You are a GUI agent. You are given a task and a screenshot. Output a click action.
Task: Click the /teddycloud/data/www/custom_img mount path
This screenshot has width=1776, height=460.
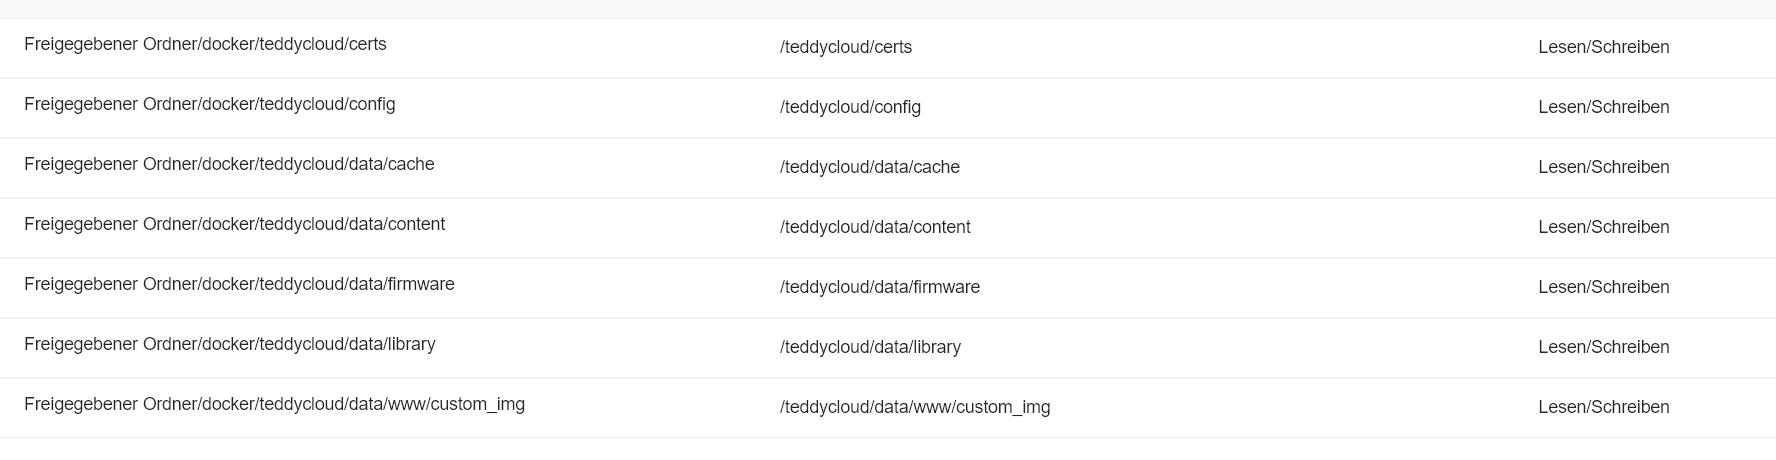coord(915,407)
